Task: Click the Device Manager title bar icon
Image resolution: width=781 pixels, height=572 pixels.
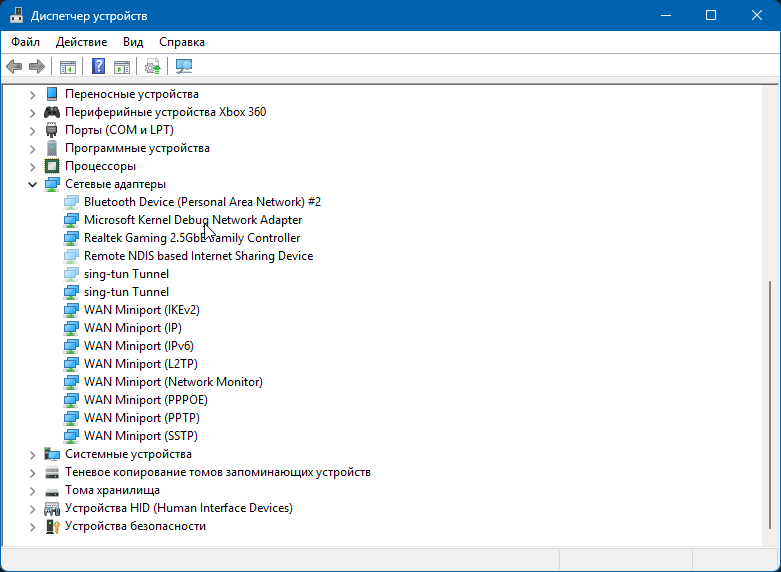Action: click(x=16, y=15)
